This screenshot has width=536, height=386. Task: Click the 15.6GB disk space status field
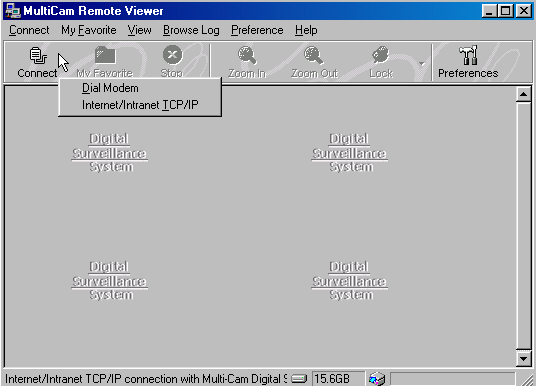338,379
